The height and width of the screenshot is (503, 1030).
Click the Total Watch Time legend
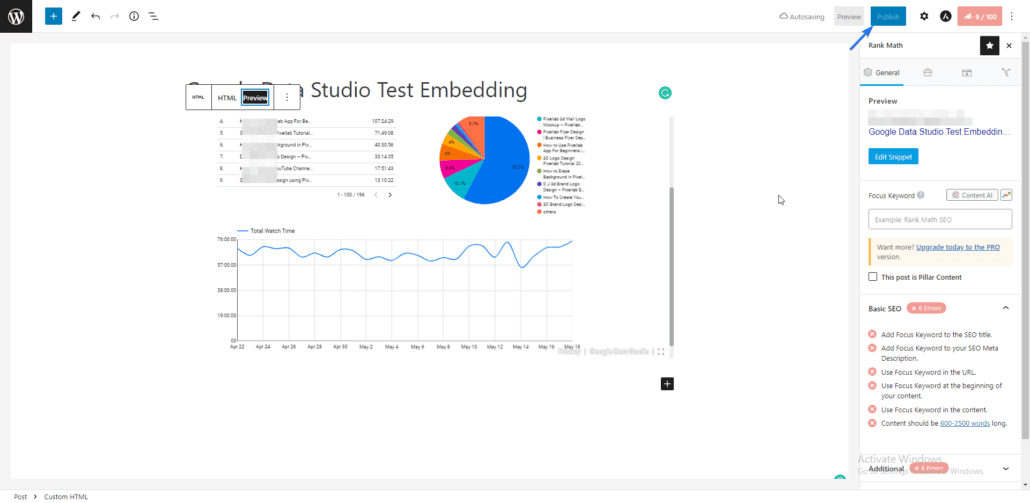pos(266,231)
